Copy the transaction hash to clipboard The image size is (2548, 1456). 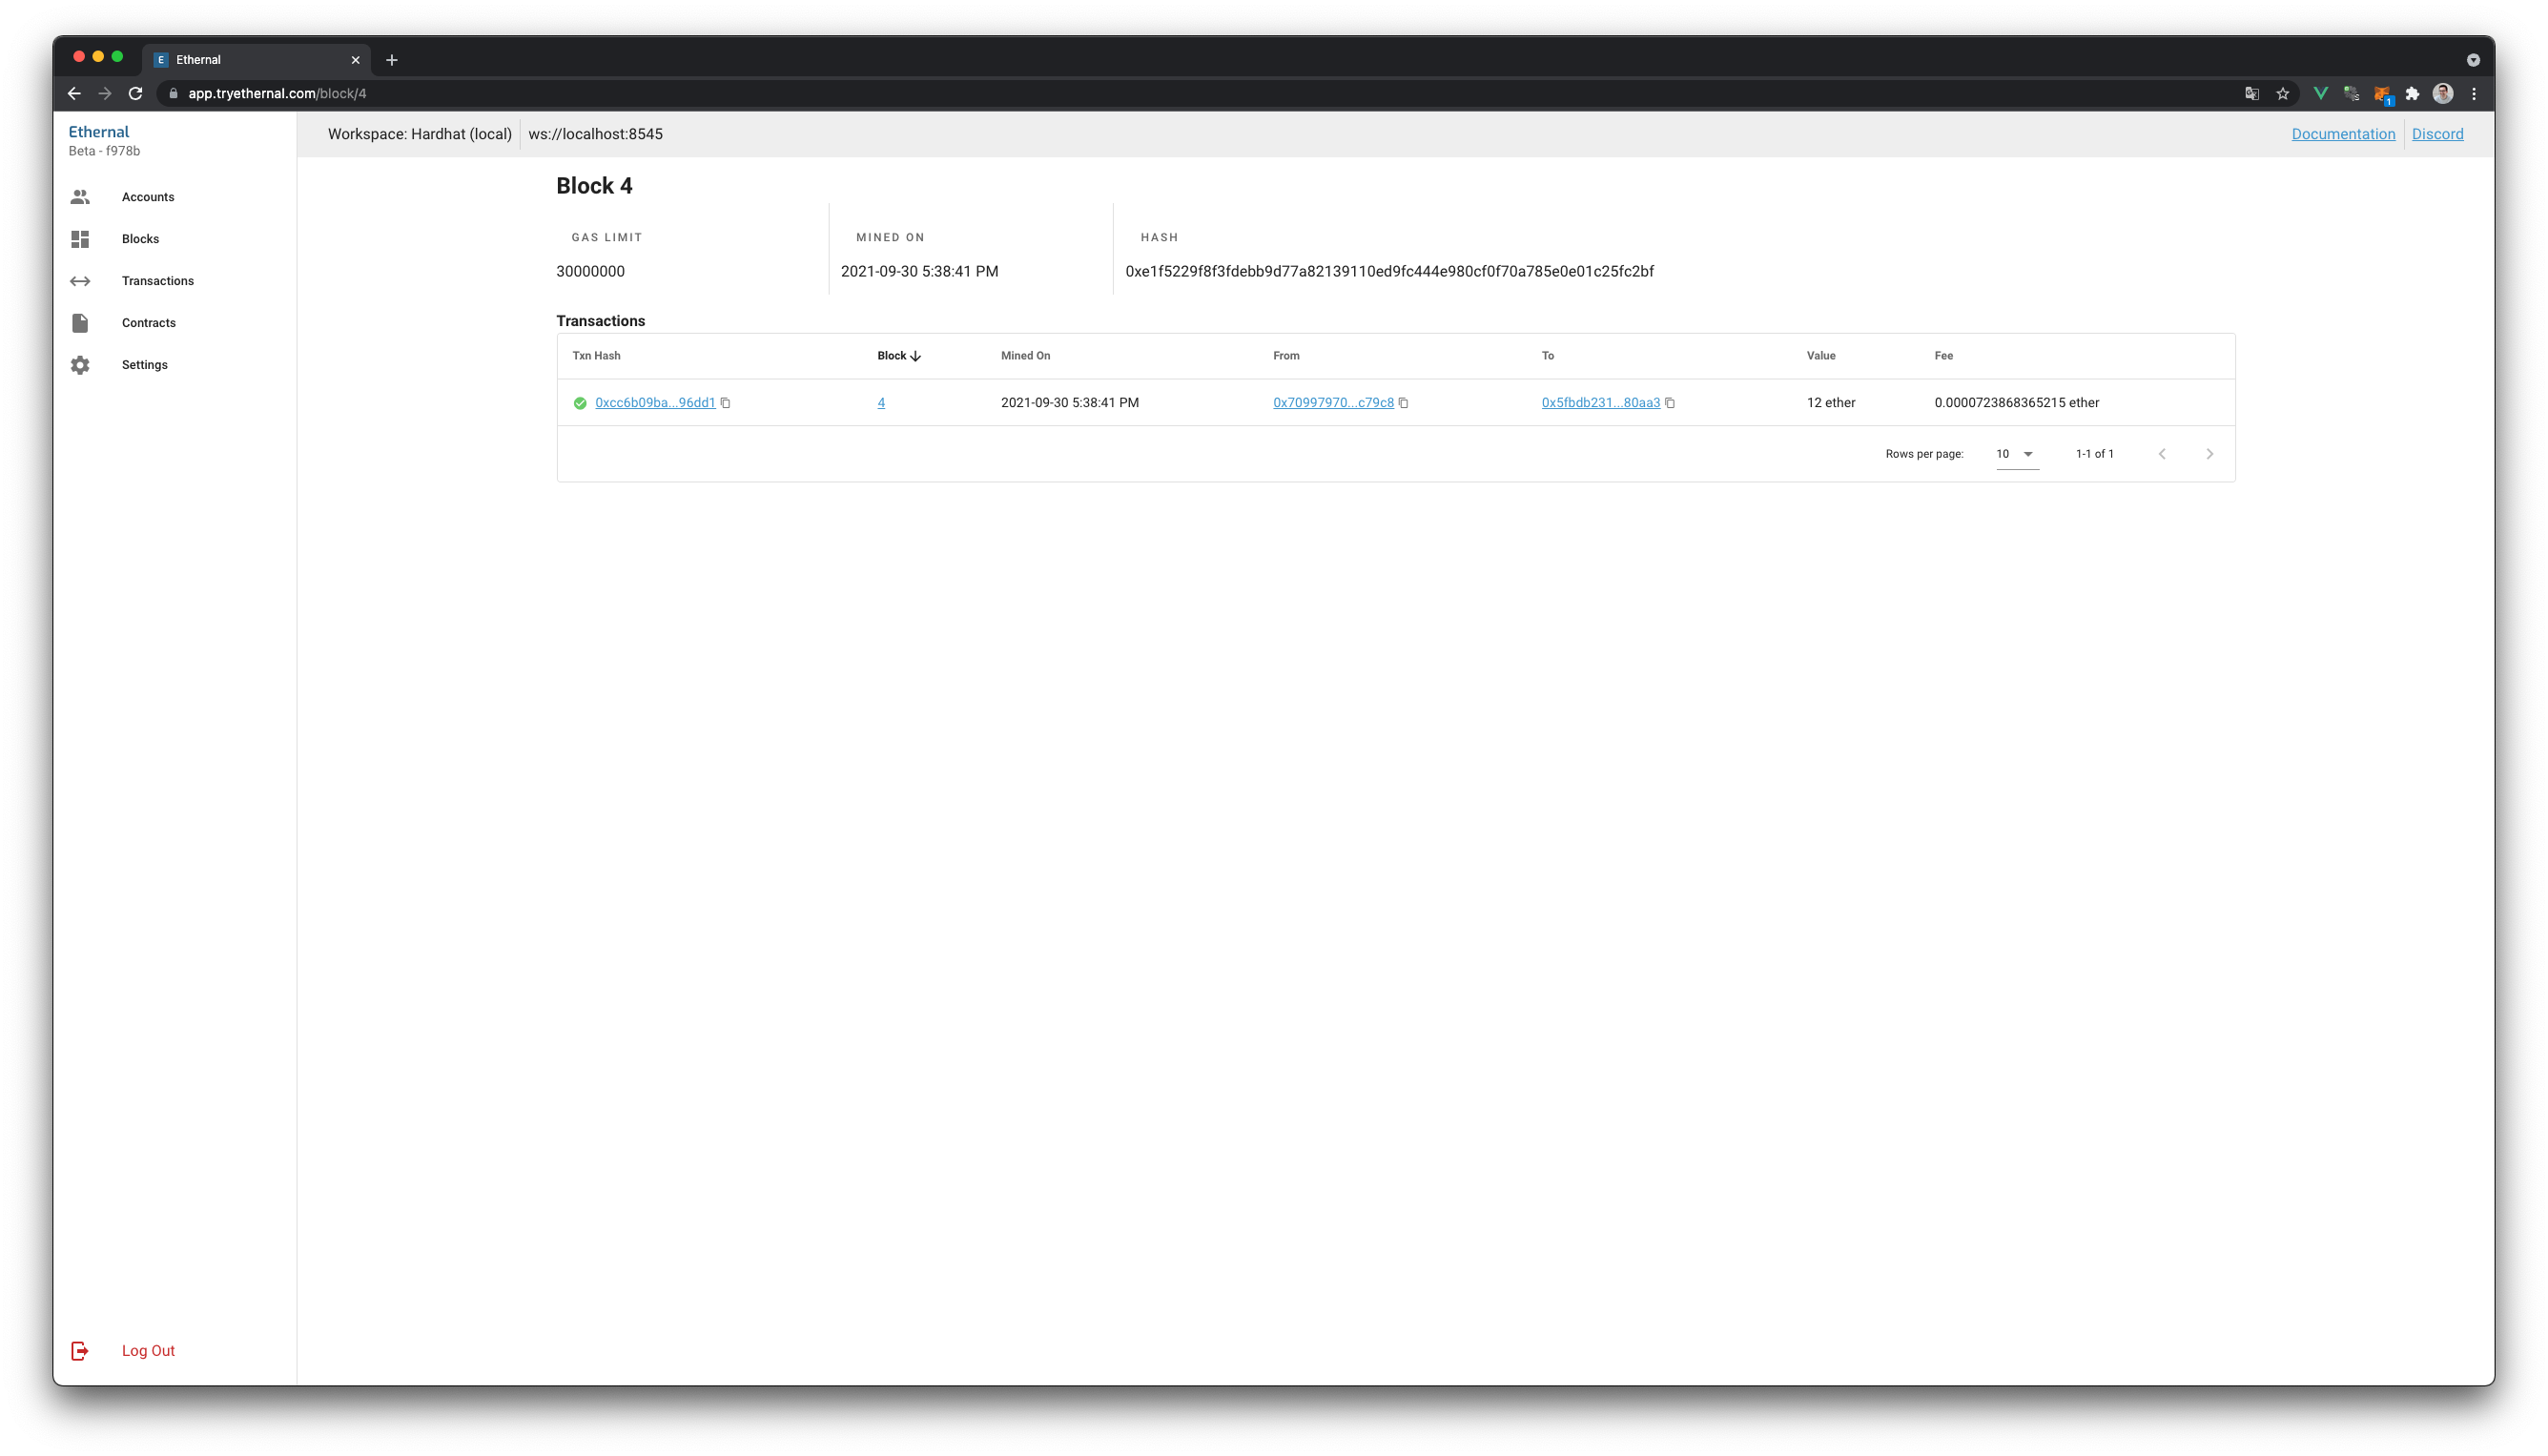726,403
